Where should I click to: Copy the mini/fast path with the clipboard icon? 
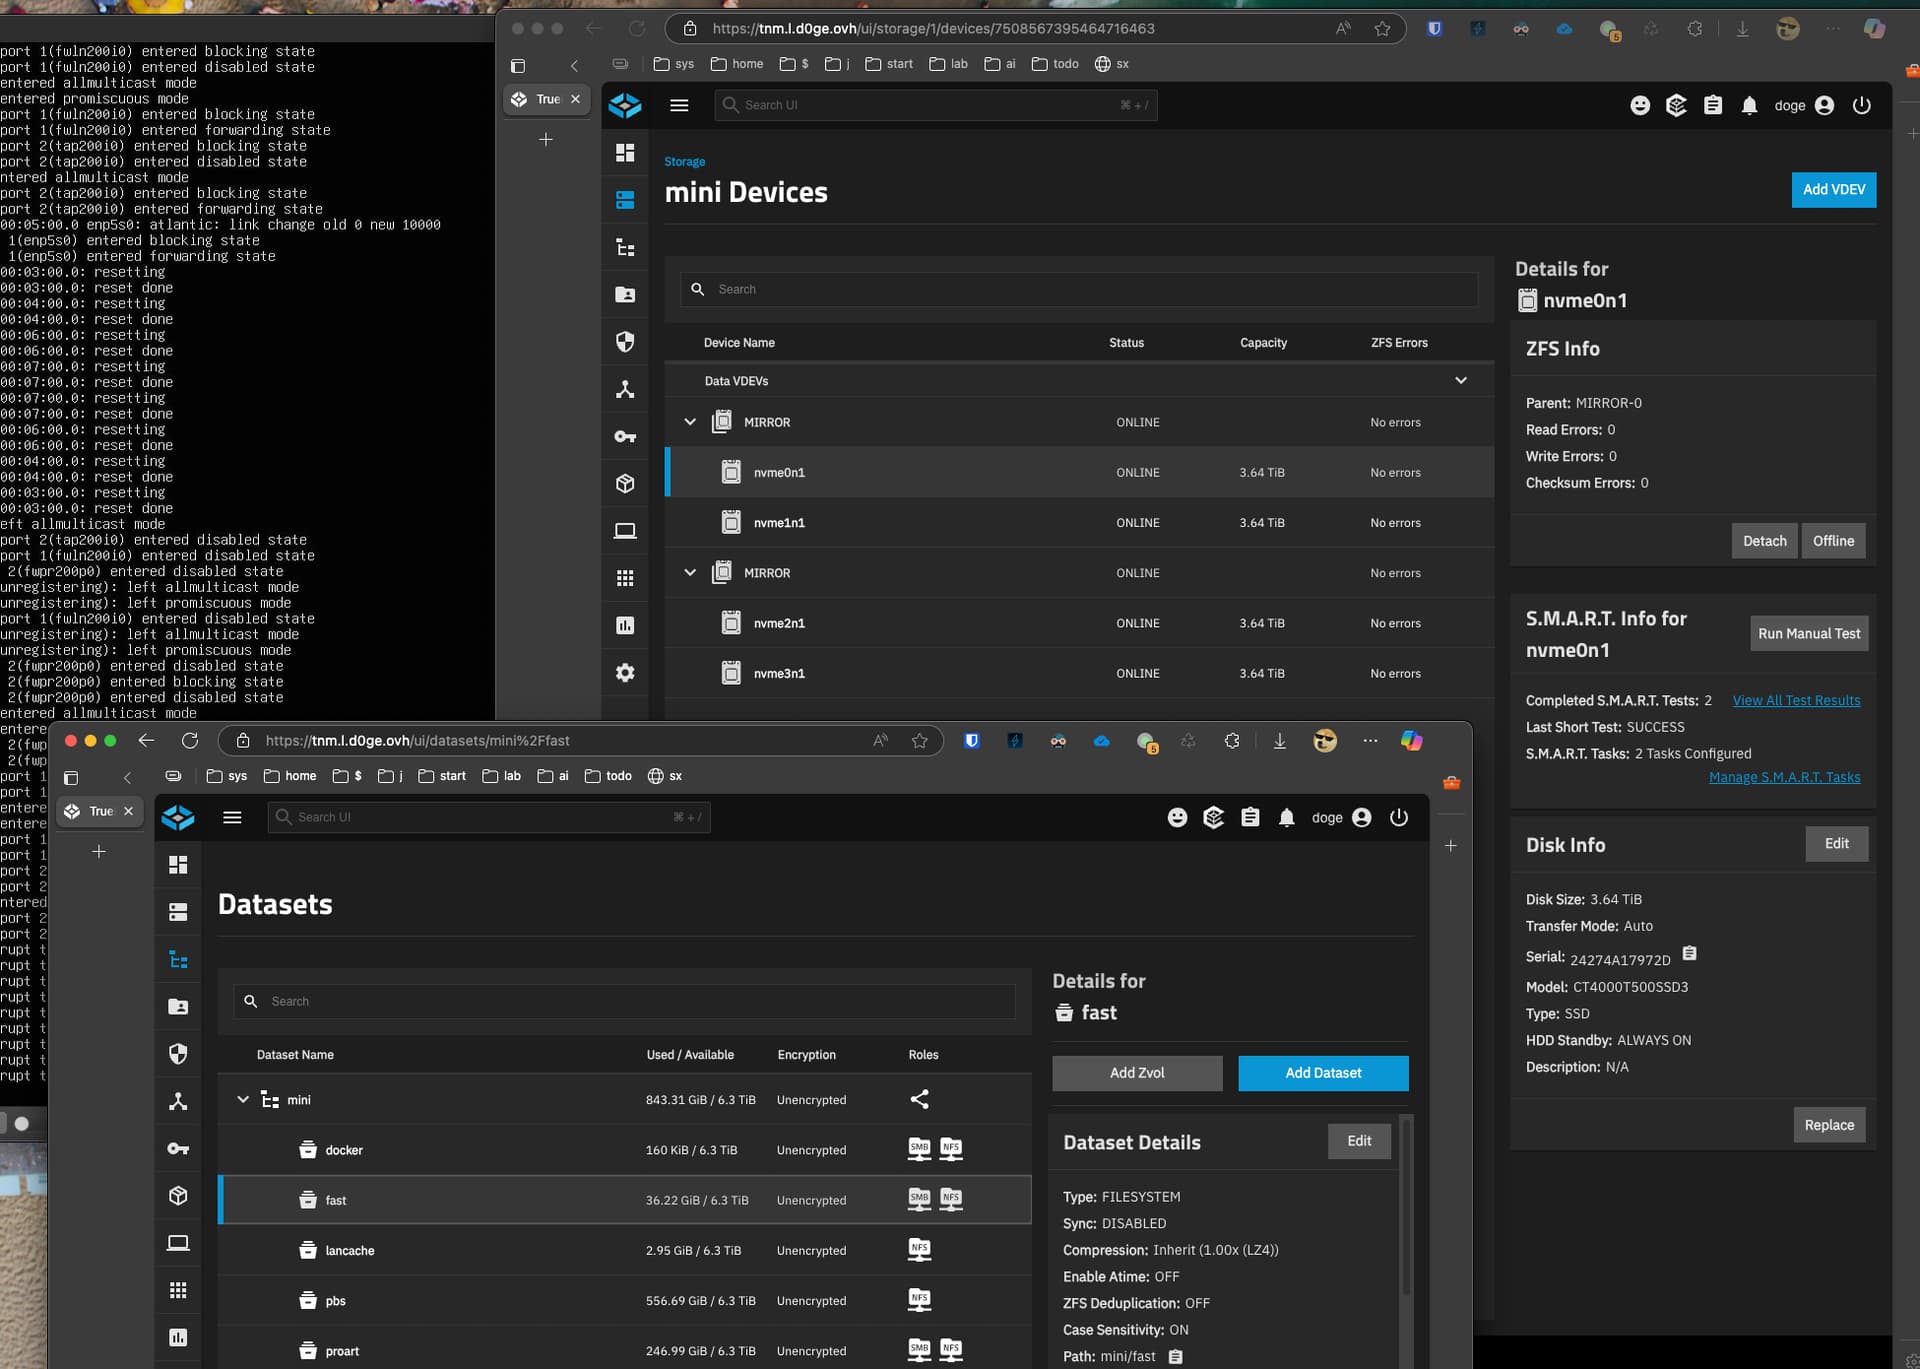pos(1176,1357)
